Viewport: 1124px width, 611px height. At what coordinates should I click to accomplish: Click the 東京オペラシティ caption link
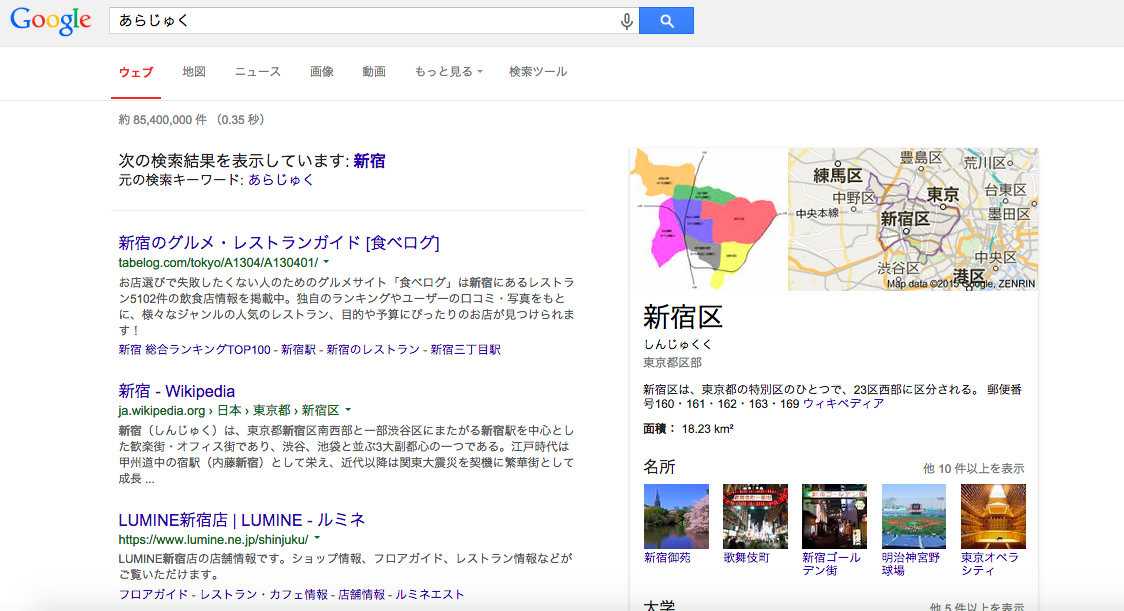[990, 564]
